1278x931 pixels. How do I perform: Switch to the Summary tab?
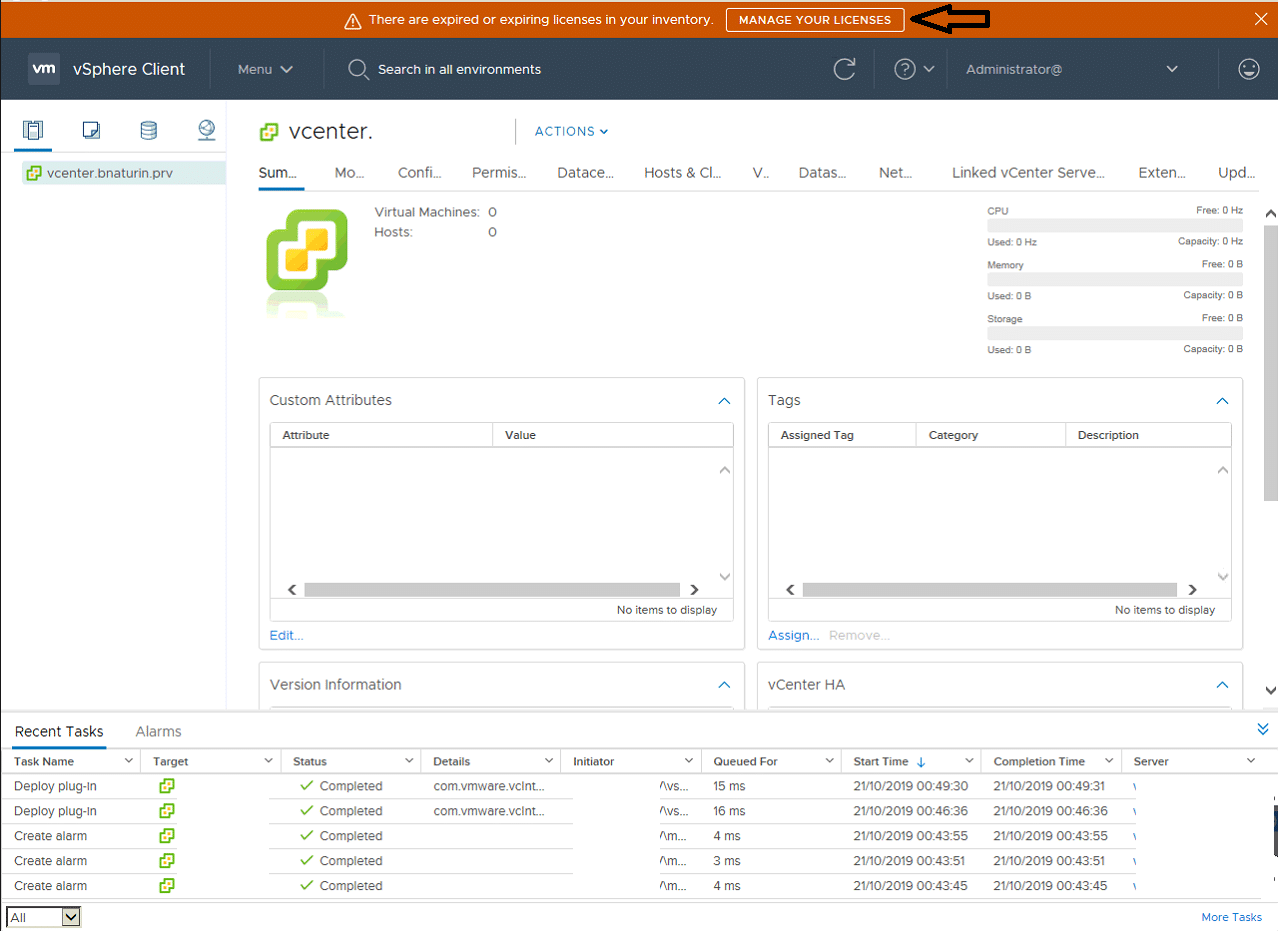pyautogui.click(x=278, y=172)
